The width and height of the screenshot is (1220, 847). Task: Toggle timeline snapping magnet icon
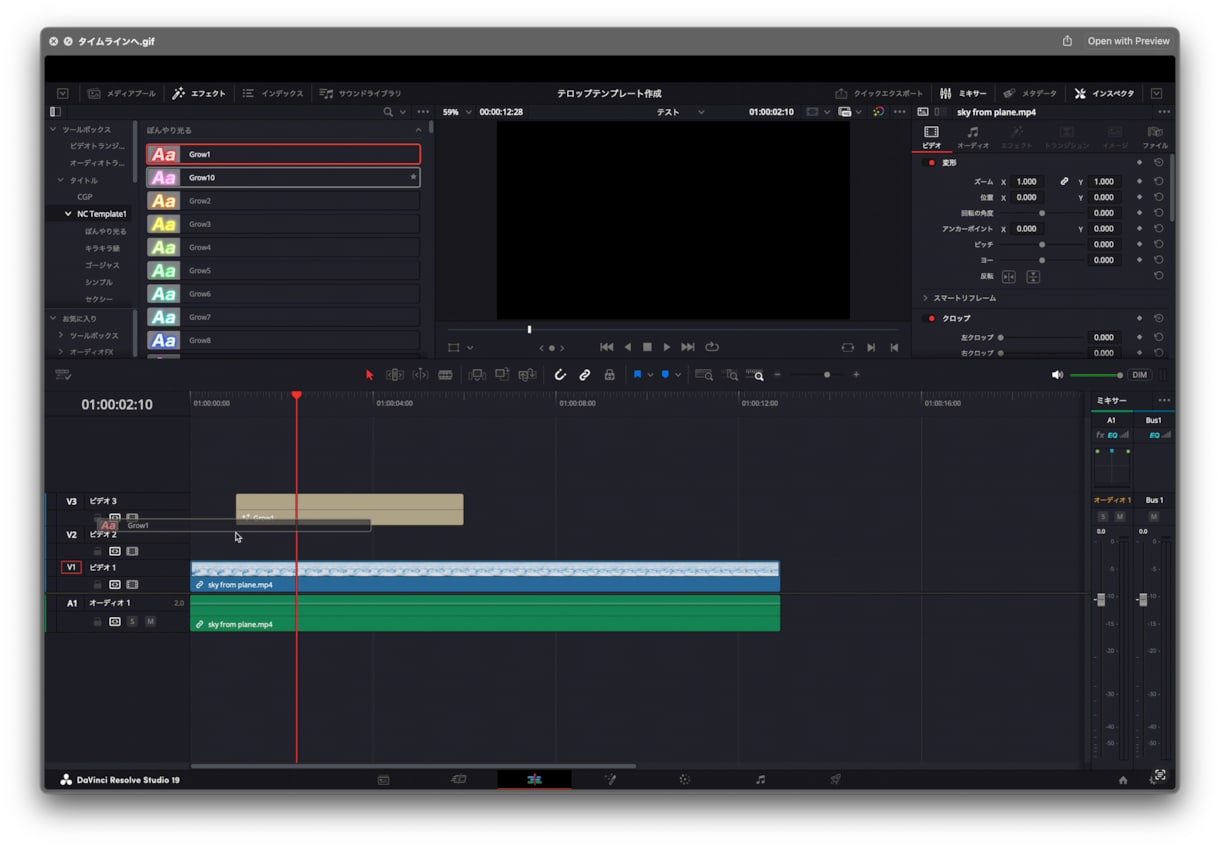click(x=560, y=375)
